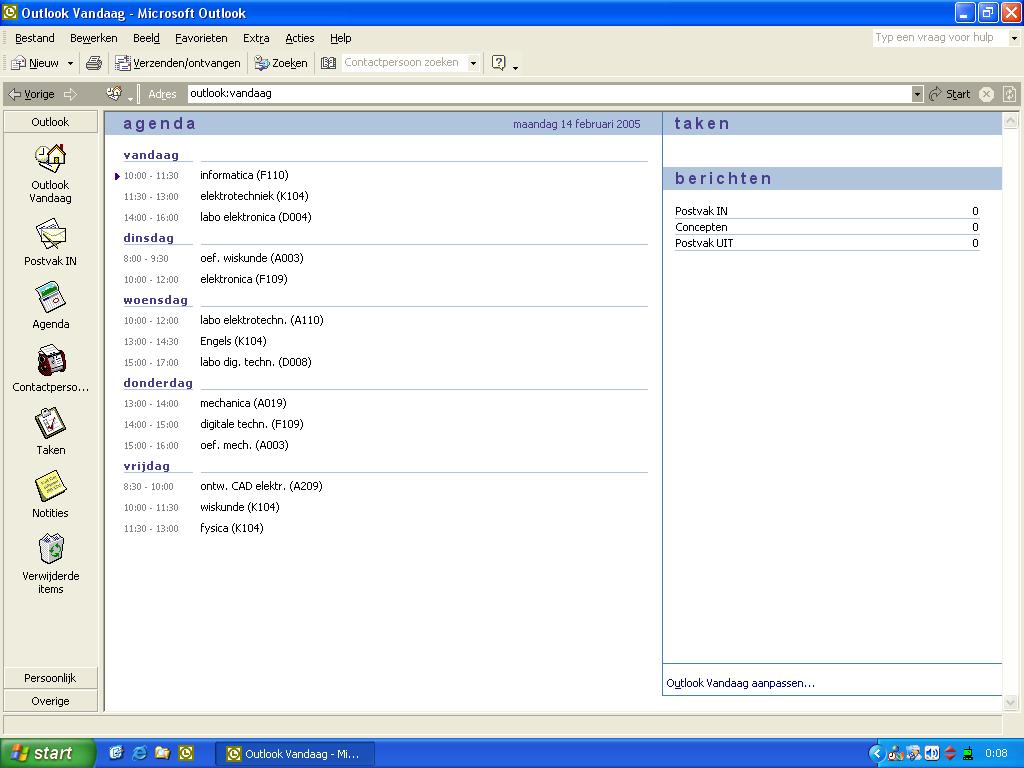The height and width of the screenshot is (768, 1024).
Task: Click the Start go button in address bar
Action: [x=950, y=94]
